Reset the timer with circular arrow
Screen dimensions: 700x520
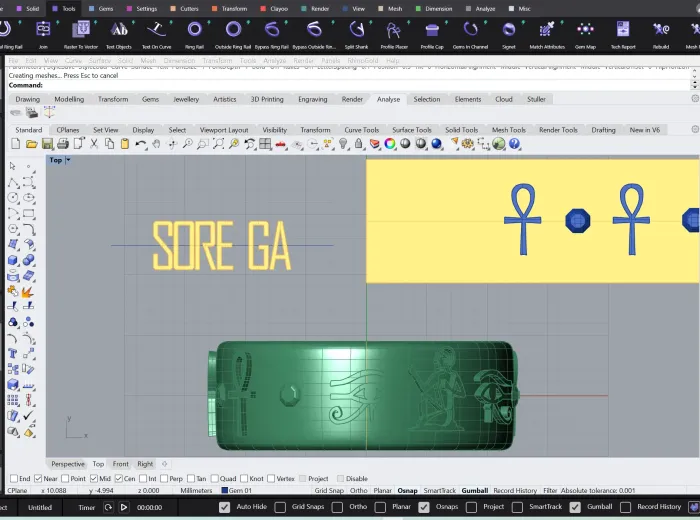(108, 507)
